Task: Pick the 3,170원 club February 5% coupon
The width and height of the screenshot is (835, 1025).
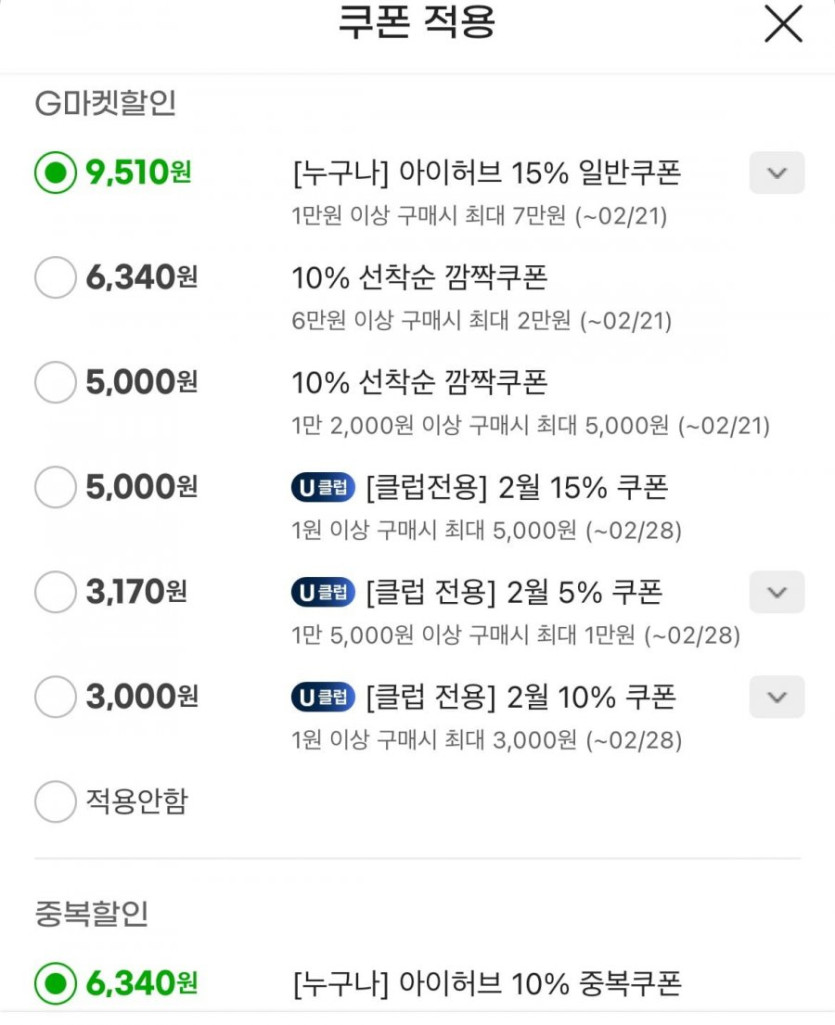Action: [55, 592]
